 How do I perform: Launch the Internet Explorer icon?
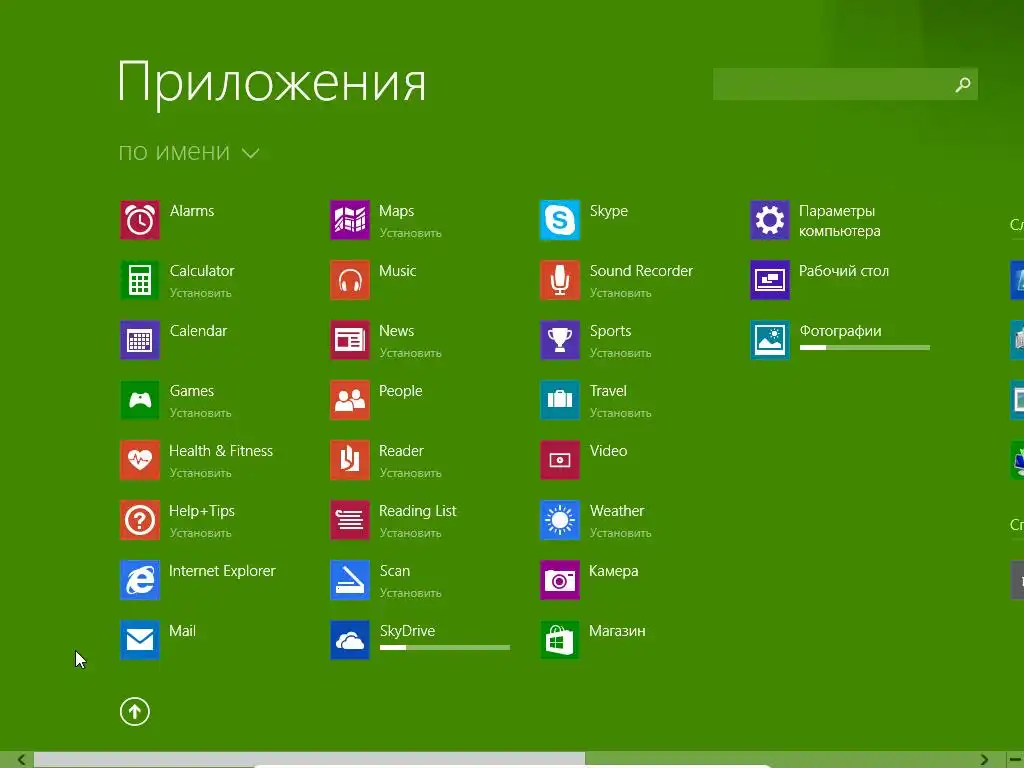tap(140, 580)
